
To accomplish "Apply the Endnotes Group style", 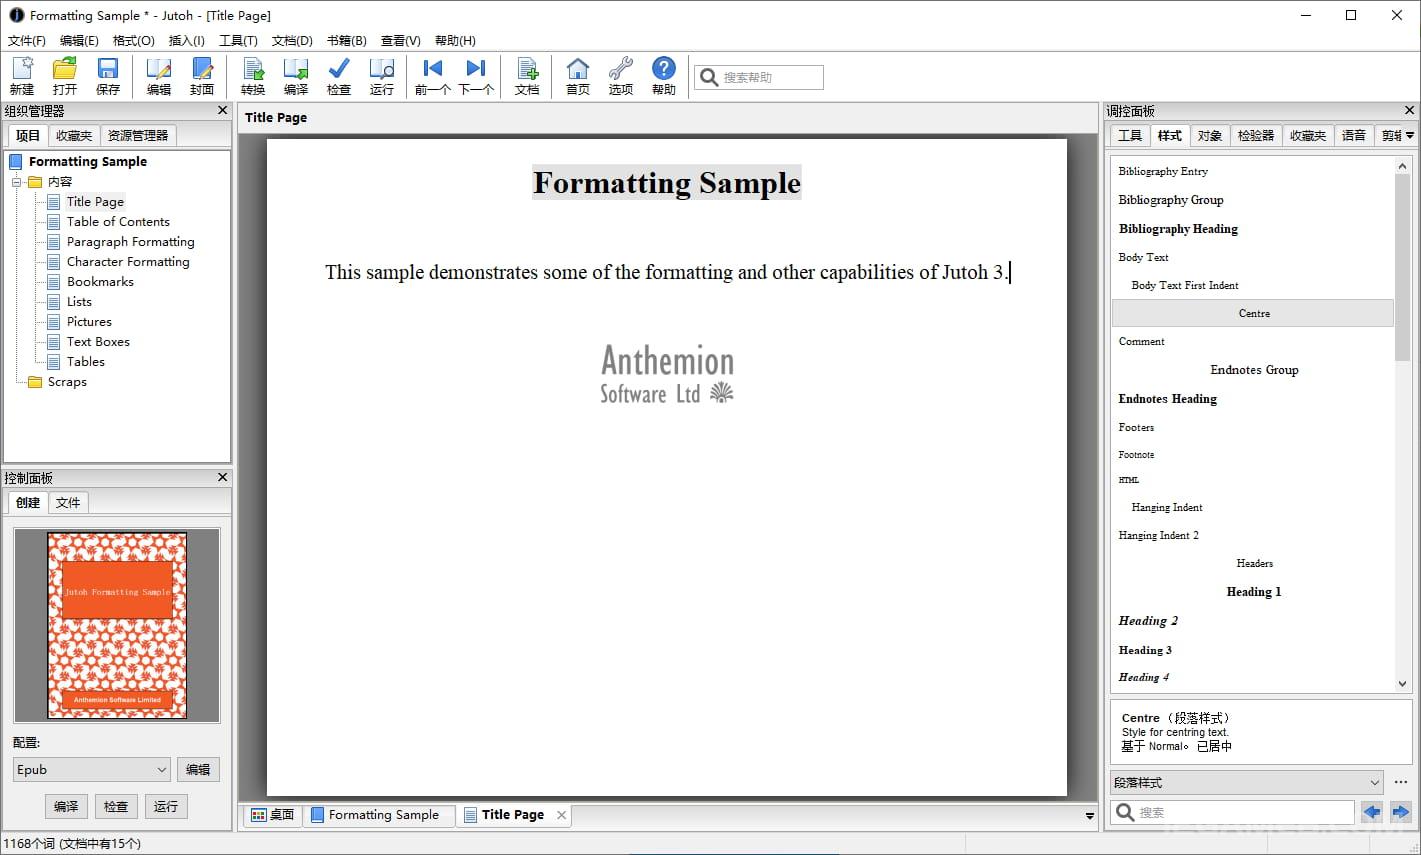I will click(1253, 370).
